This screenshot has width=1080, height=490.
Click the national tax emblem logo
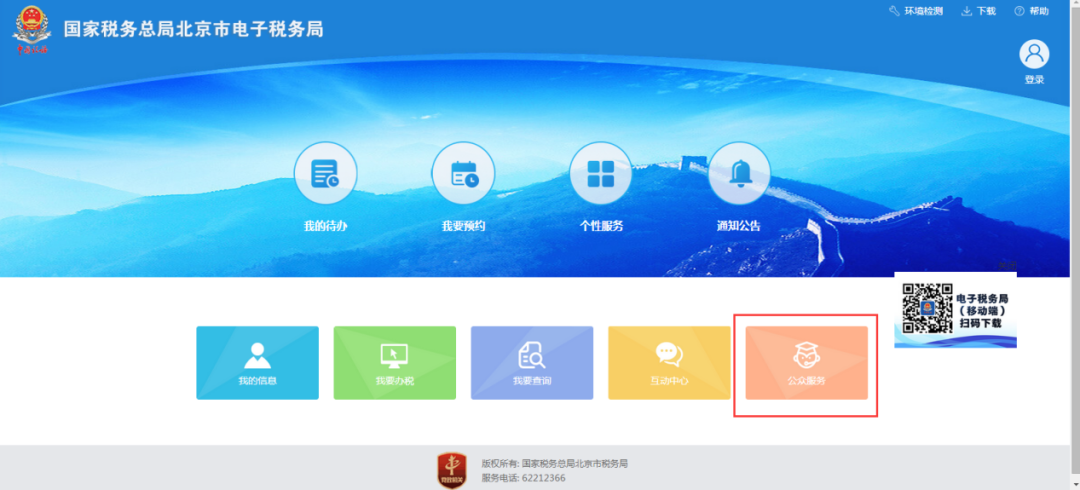pyautogui.click(x=32, y=30)
